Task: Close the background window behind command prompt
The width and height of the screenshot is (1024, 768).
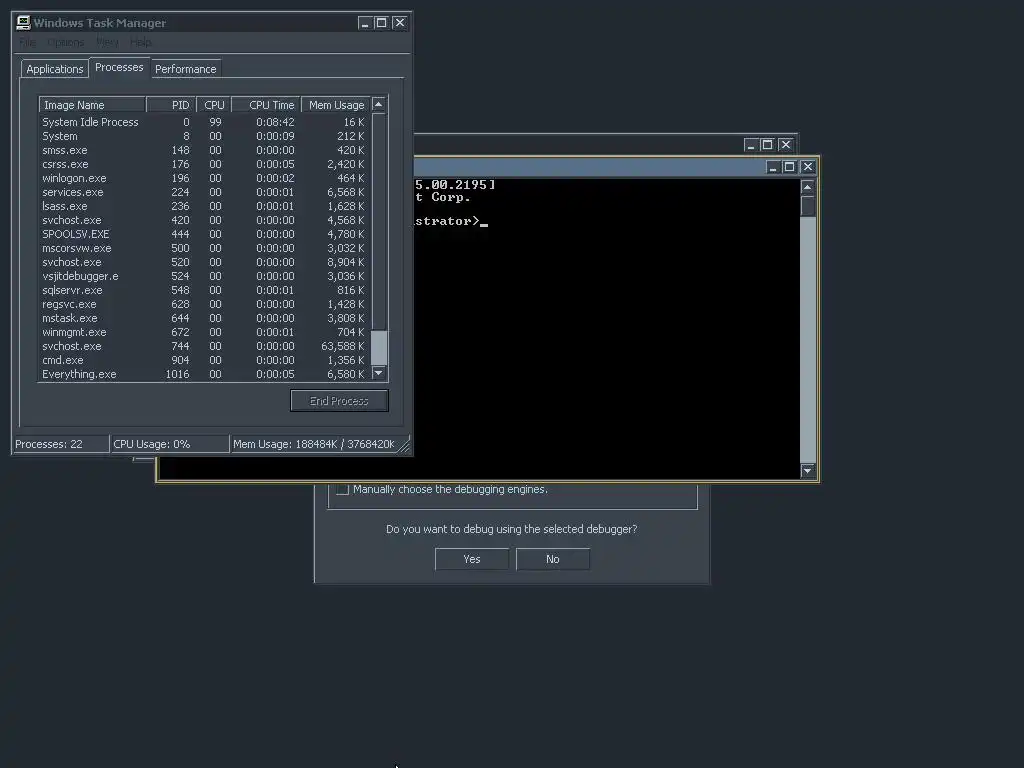Action: [x=786, y=145]
